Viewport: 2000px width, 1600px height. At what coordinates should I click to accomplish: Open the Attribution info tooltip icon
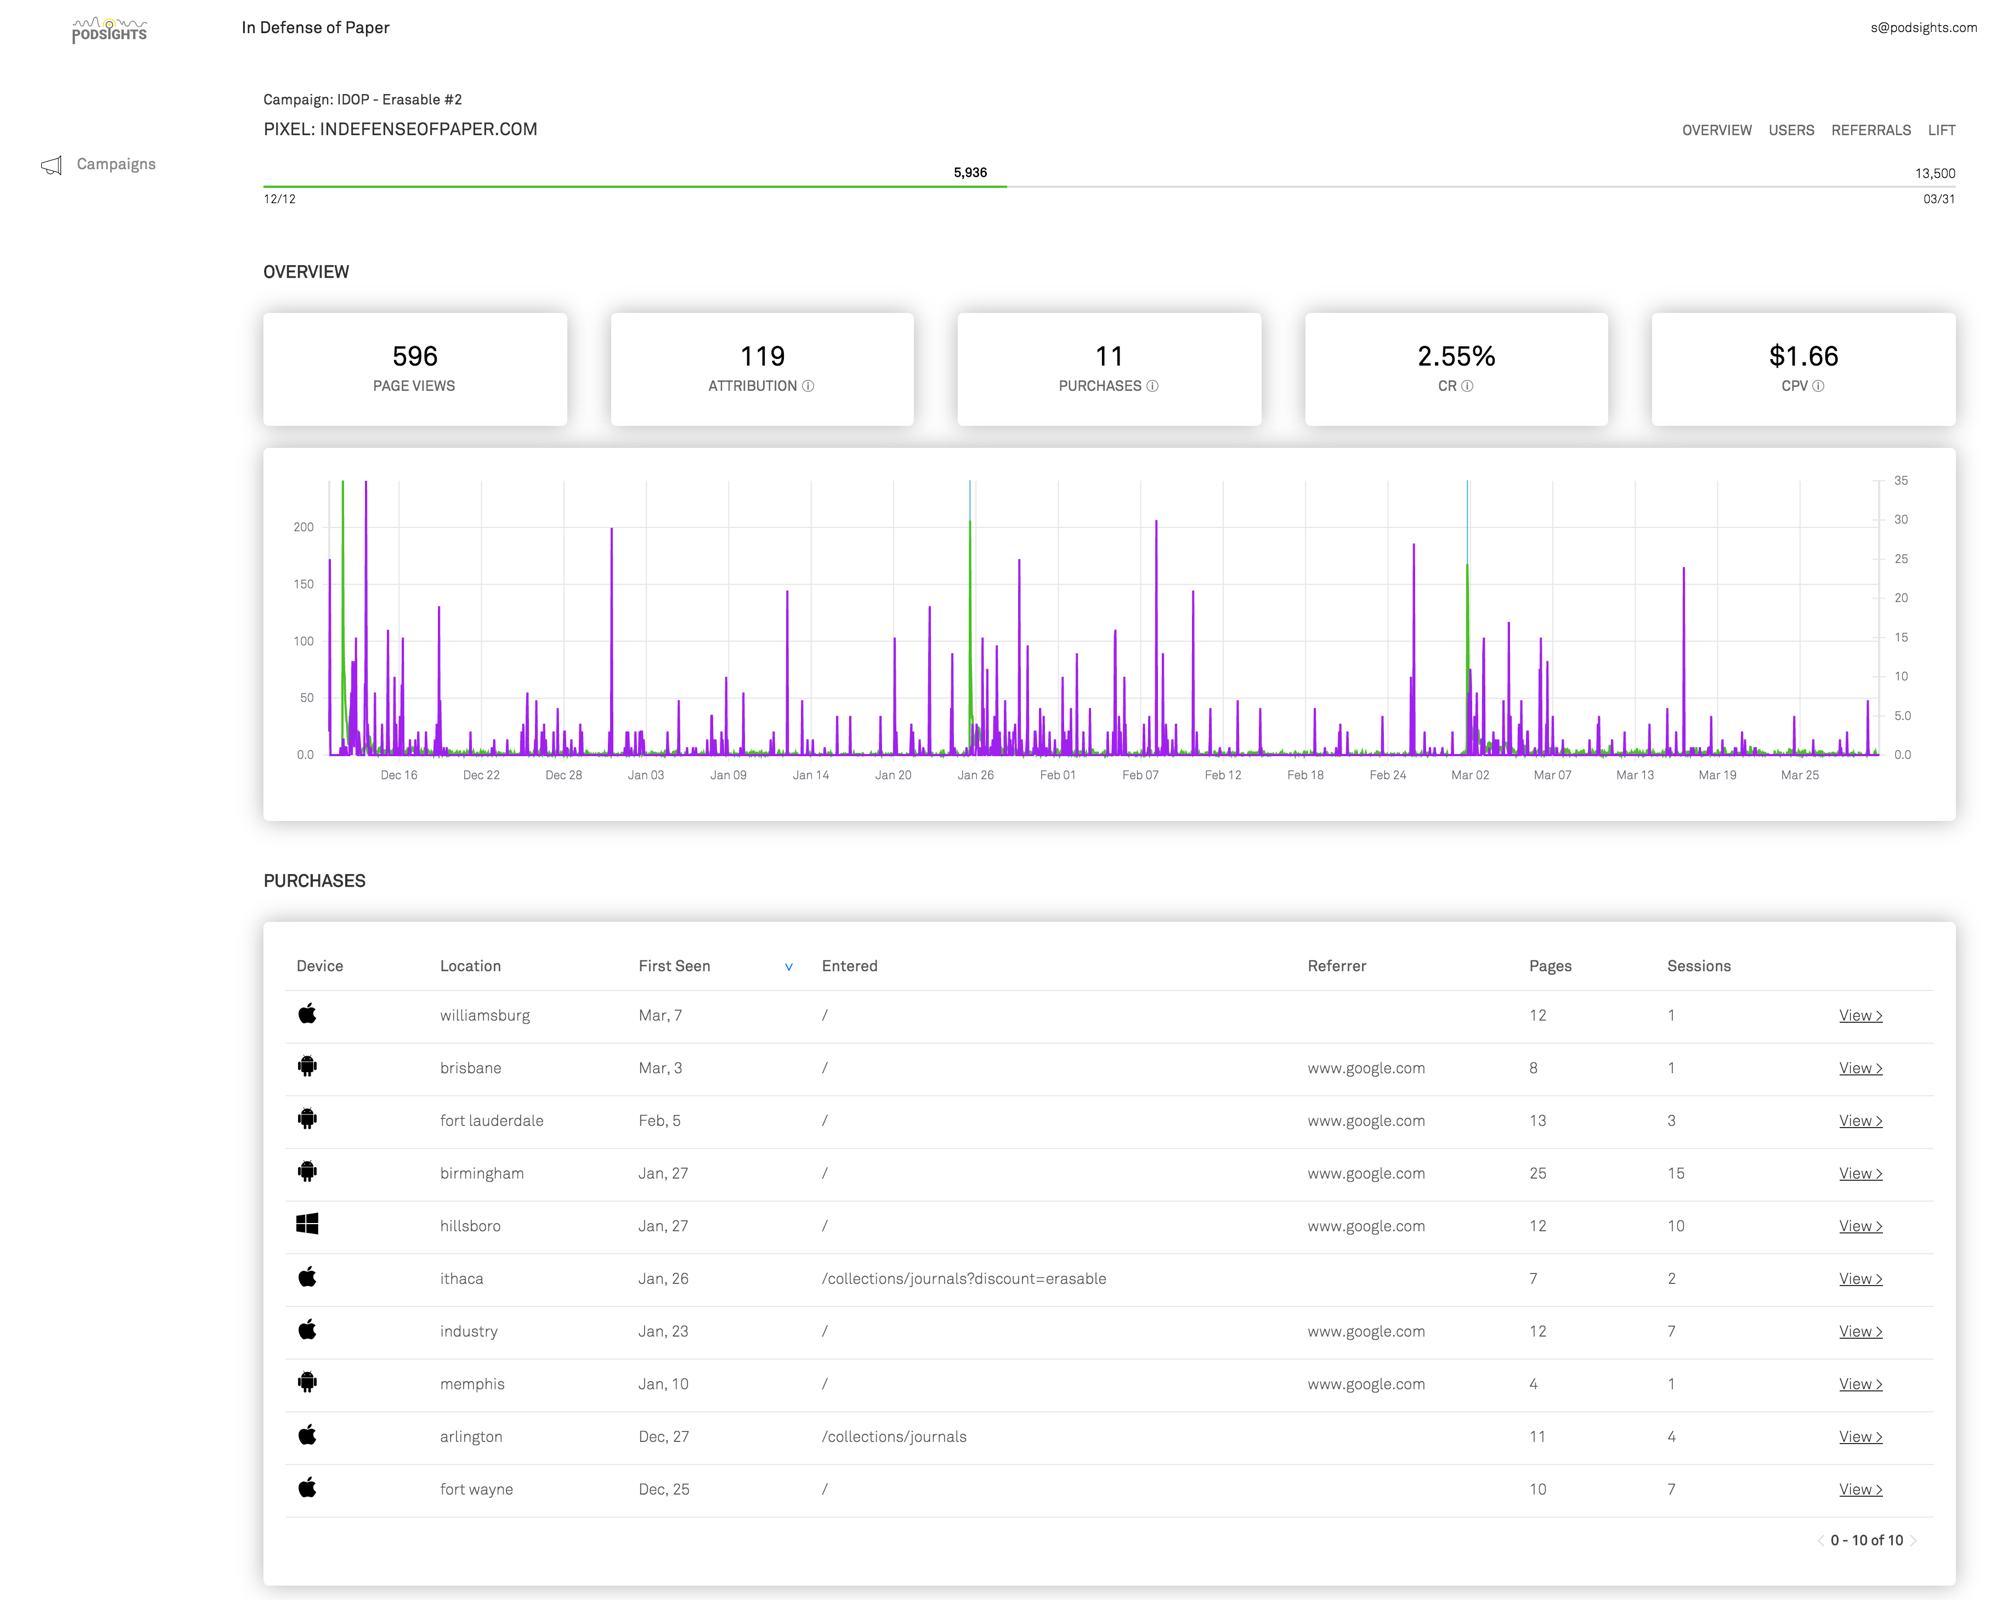point(809,386)
